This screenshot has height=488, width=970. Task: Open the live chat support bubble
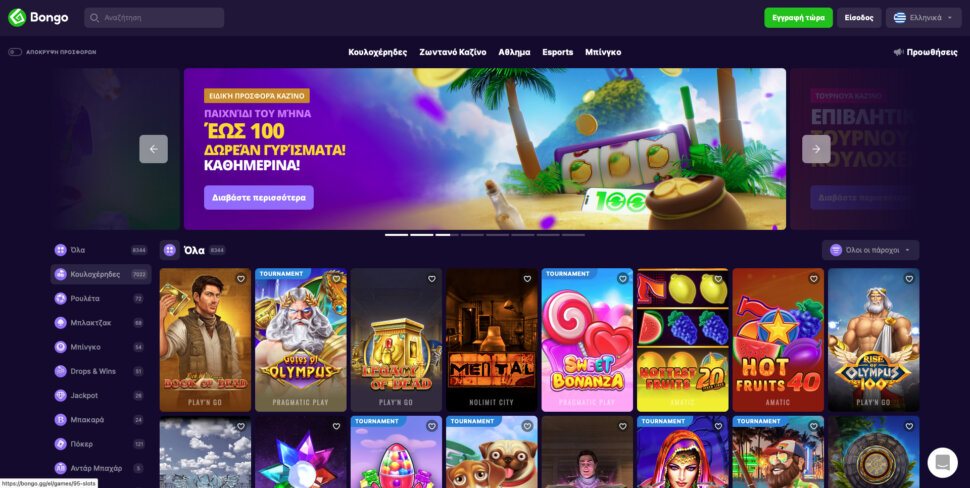coord(942,463)
